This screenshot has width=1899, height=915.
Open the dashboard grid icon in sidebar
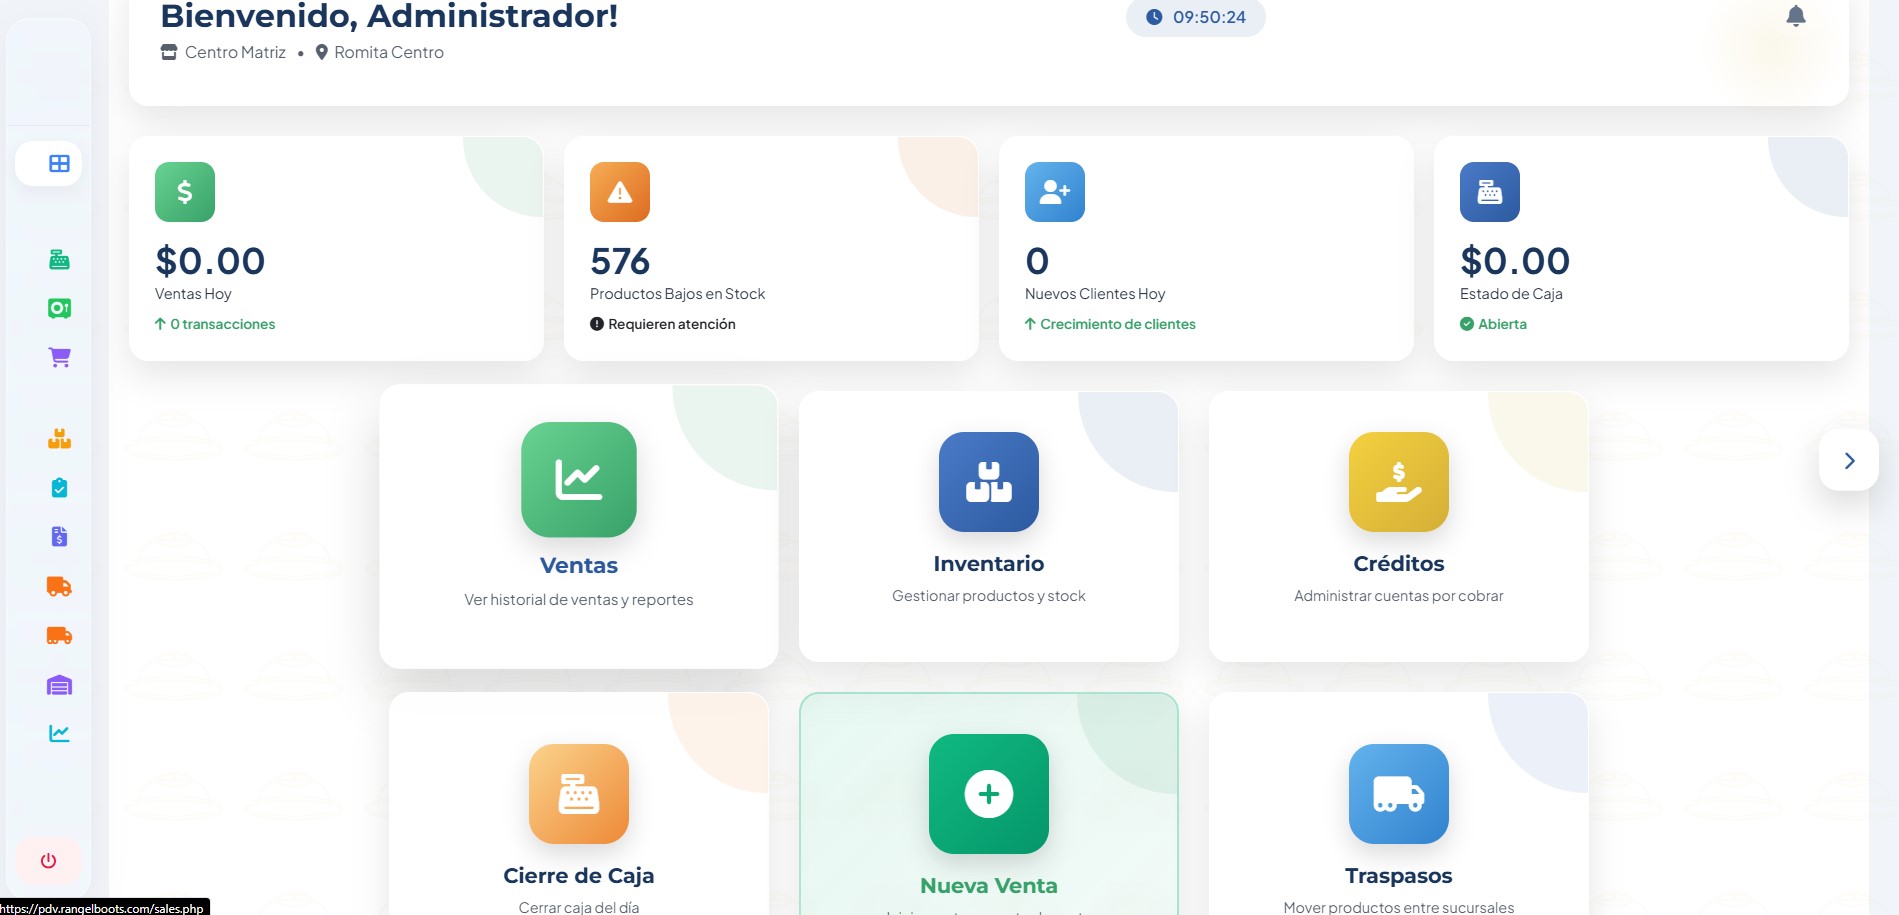(59, 163)
